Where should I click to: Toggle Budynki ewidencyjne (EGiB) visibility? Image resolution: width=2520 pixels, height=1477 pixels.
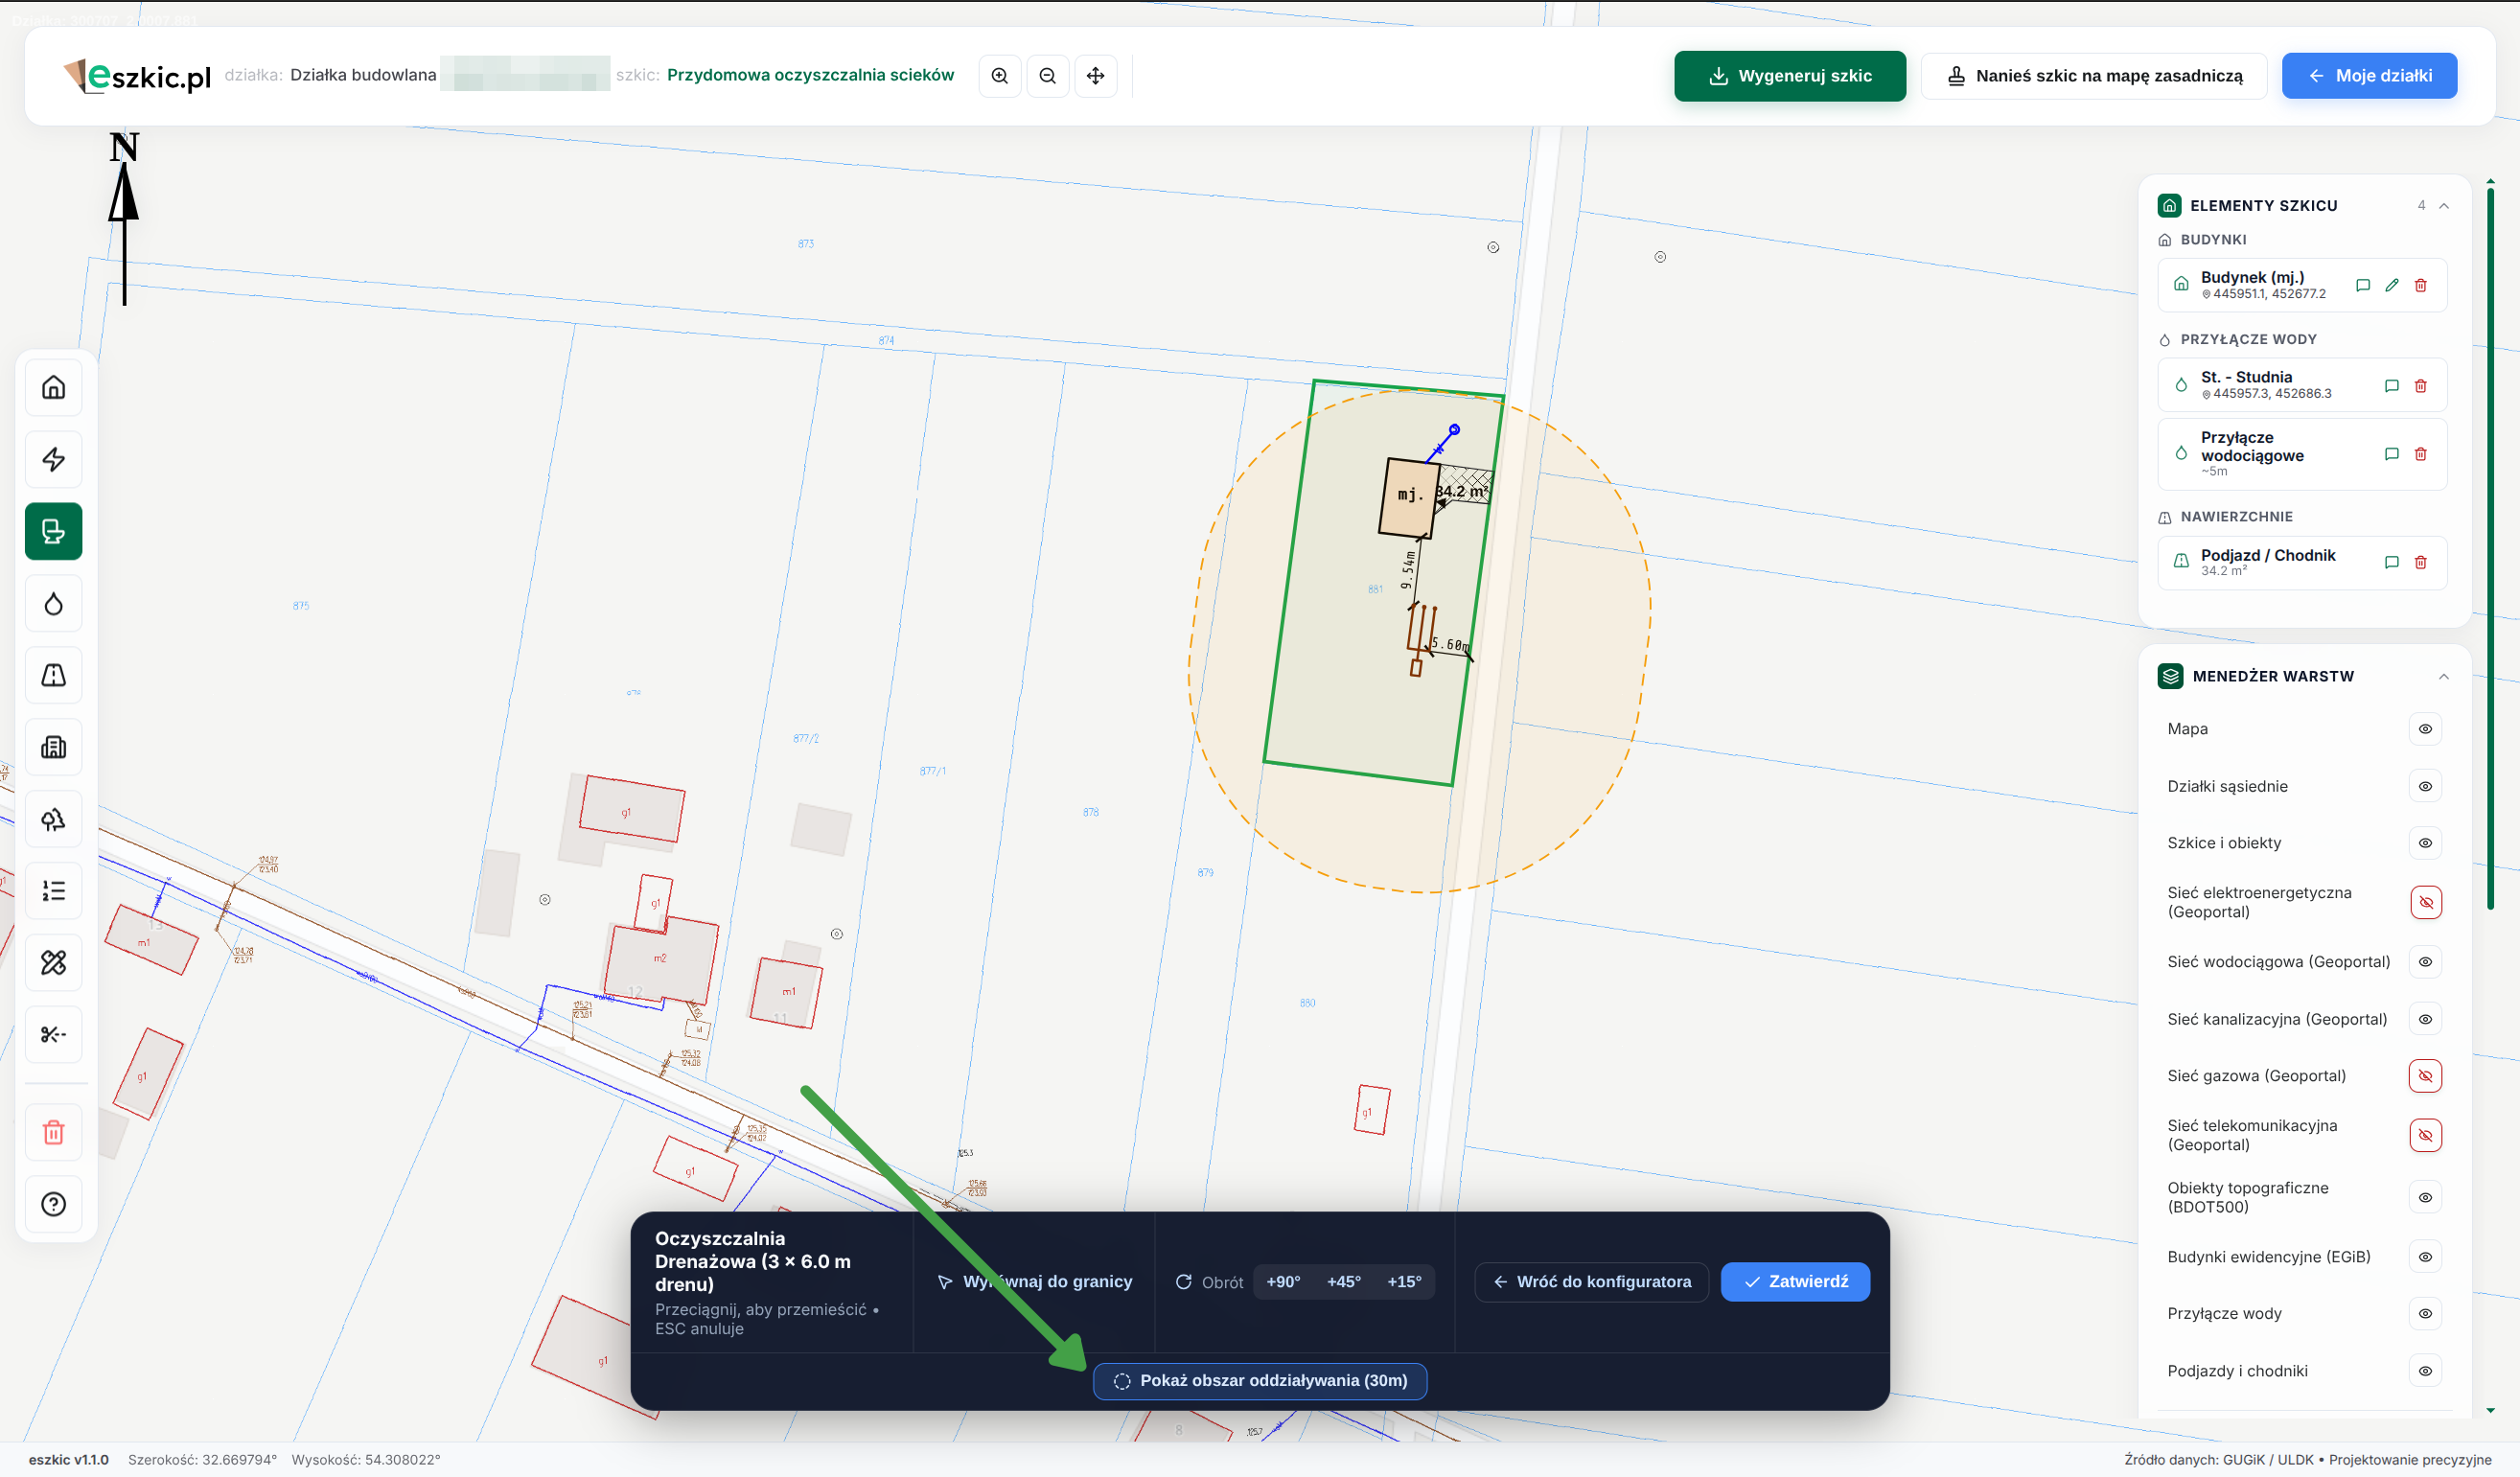[x=2426, y=1257]
